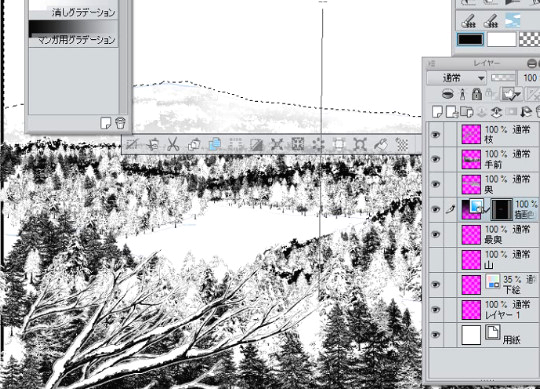This screenshot has height=389, width=540.
Task: Hide the 枝 layer with its eye icon
Action: pyautogui.click(x=435, y=134)
